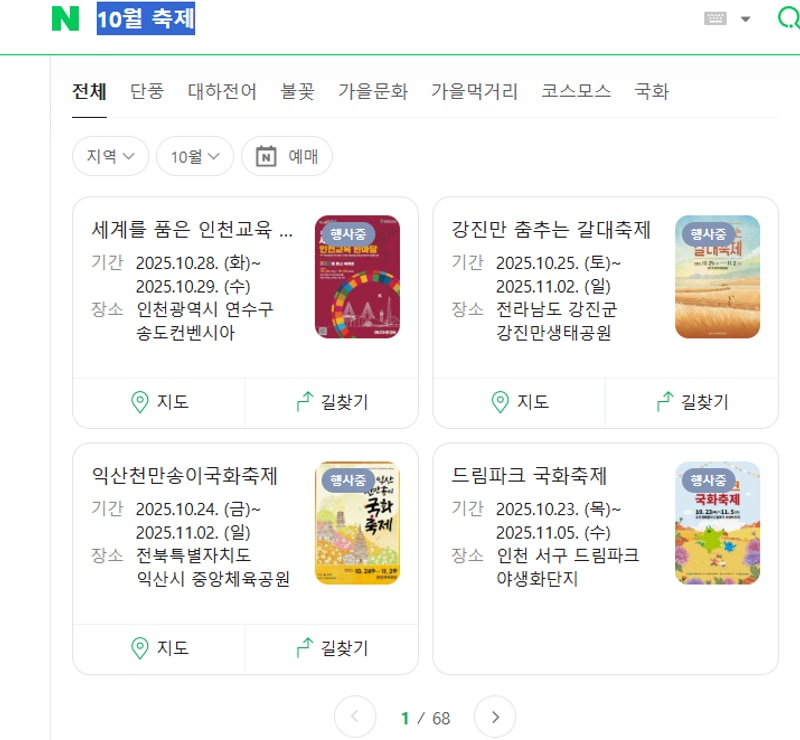The height and width of the screenshot is (740, 800).
Task: Click the left pagination chevron
Action: 354,717
